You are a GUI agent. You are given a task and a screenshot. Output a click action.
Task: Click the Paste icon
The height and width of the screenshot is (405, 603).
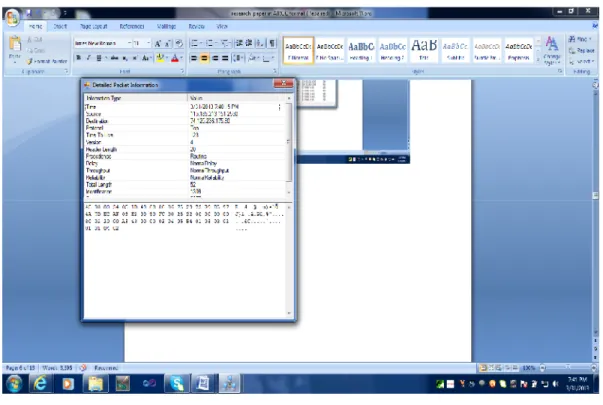click(15, 43)
